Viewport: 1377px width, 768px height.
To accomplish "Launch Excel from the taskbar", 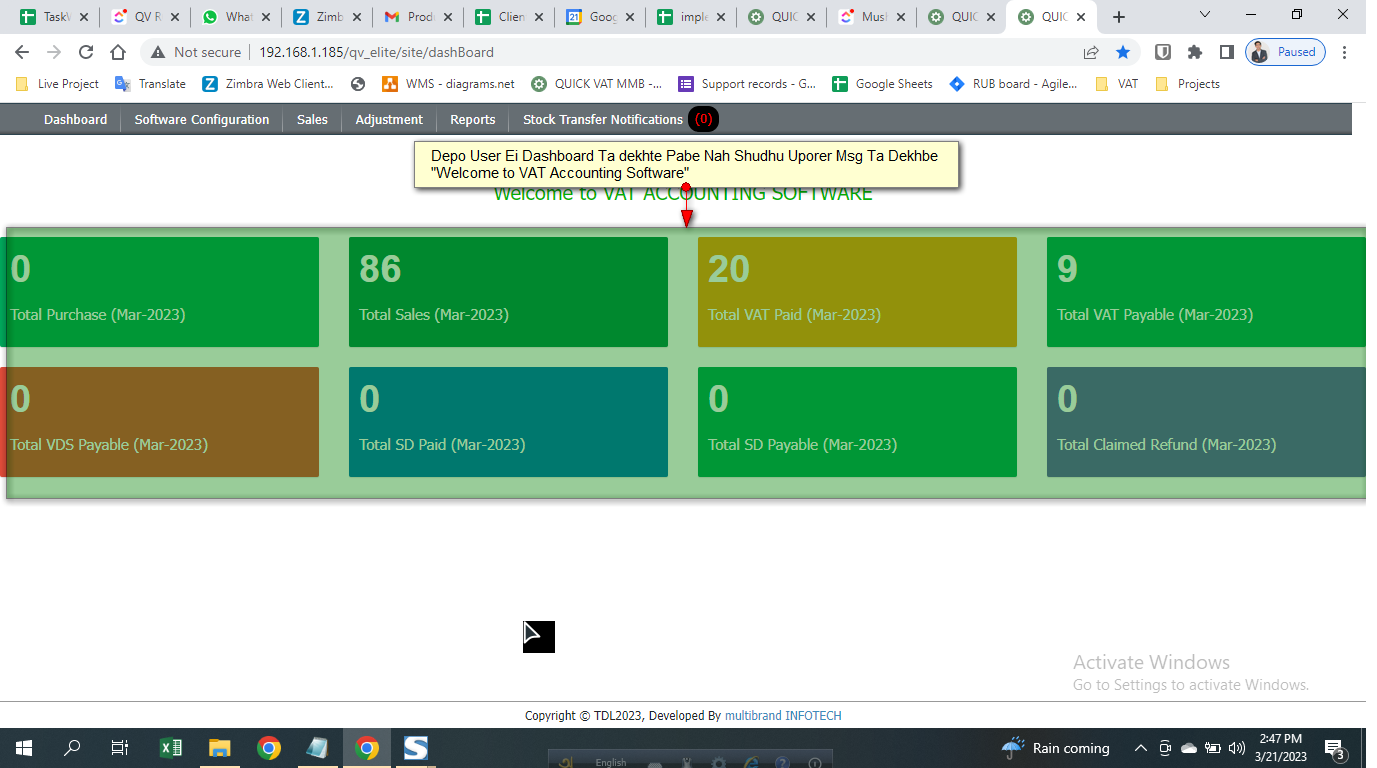I will click(x=171, y=748).
